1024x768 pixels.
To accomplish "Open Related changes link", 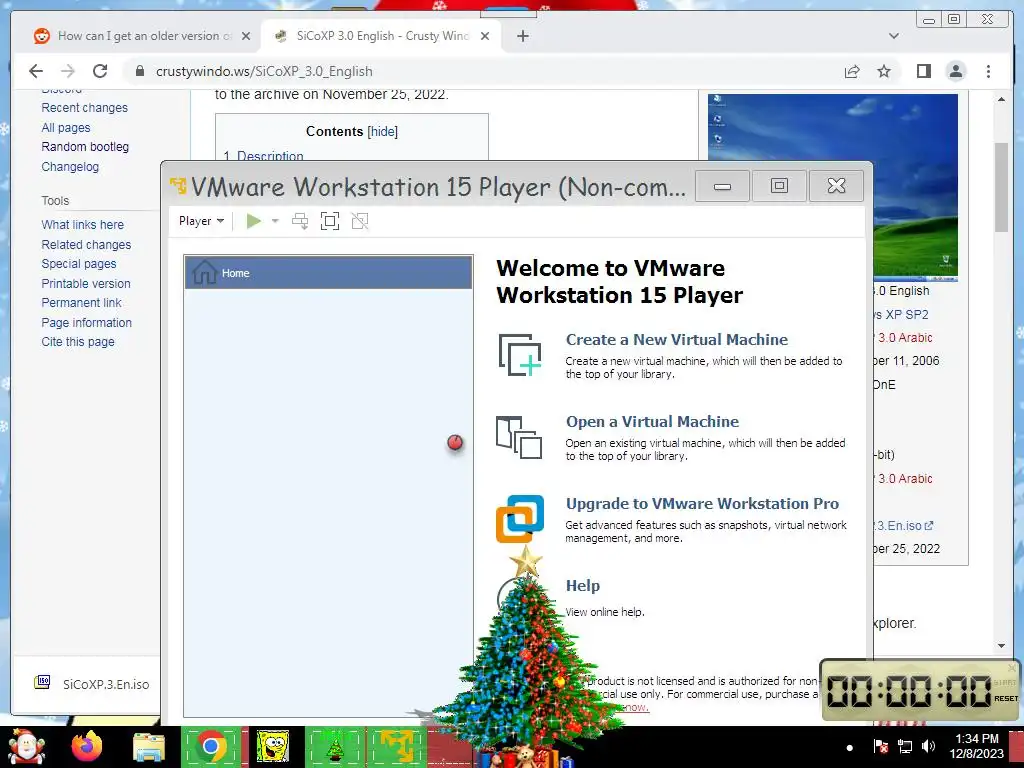I will tap(86, 244).
